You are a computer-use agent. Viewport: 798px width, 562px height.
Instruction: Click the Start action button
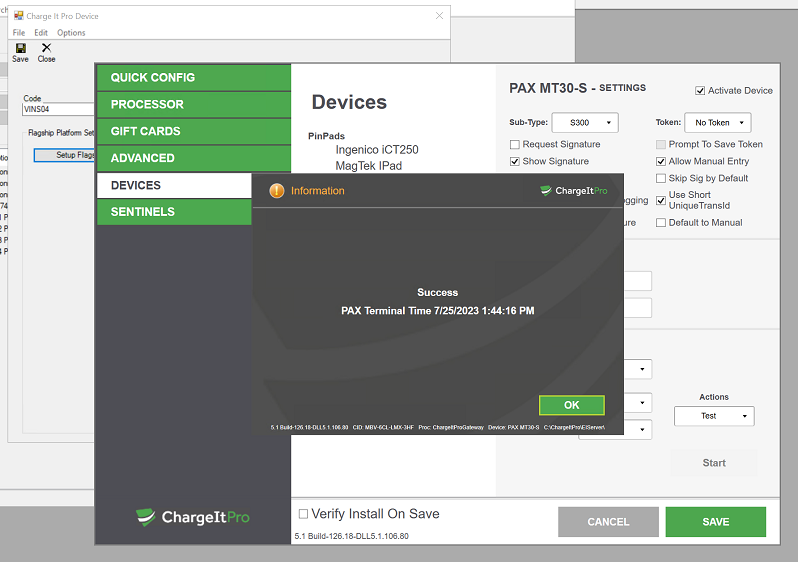(x=714, y=463)
